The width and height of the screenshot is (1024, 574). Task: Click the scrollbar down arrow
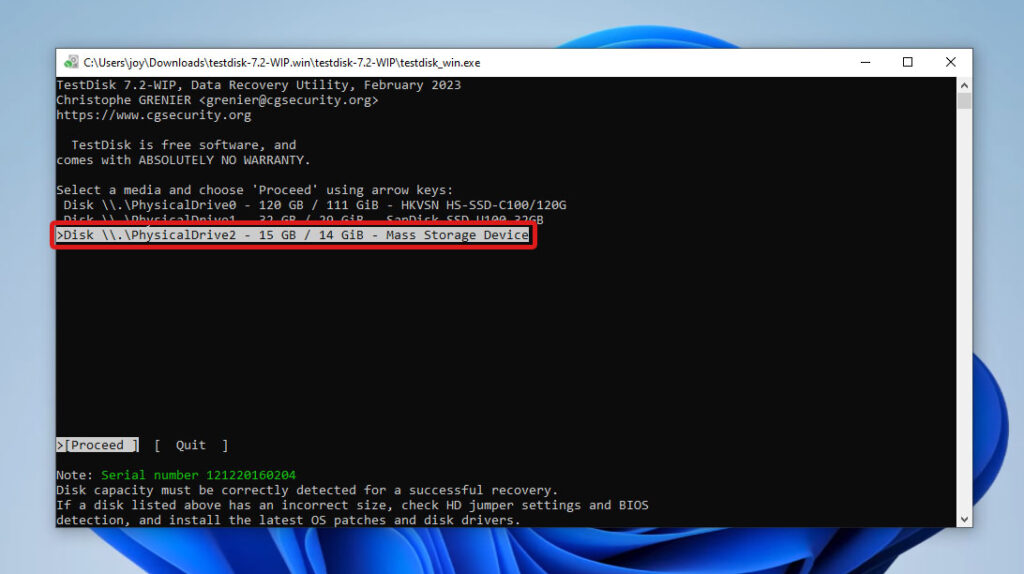coord(964,519)
